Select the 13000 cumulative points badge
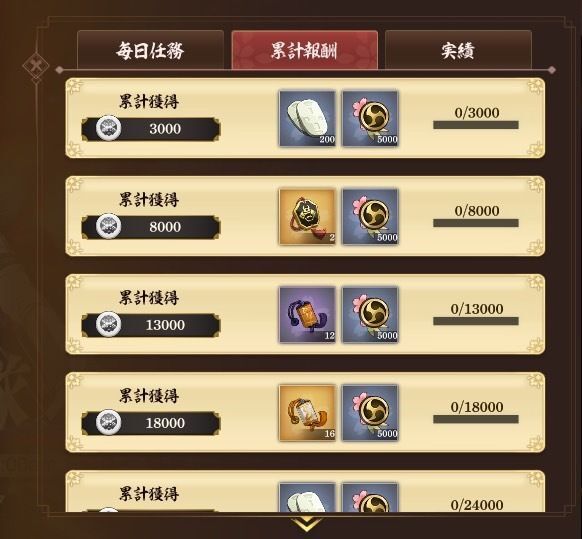This screenshot has width=582, height=539. click(x=151, y=325)
